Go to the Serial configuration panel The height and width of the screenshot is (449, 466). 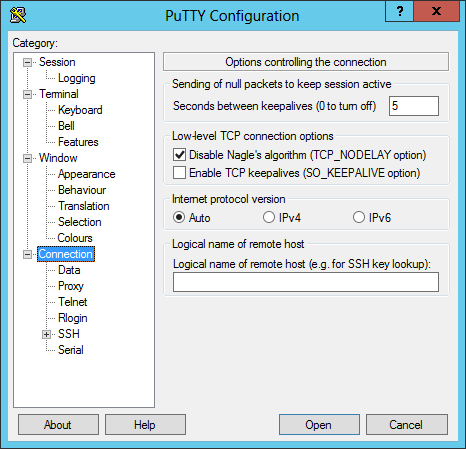pyautogui.click(x=71, y=350)
